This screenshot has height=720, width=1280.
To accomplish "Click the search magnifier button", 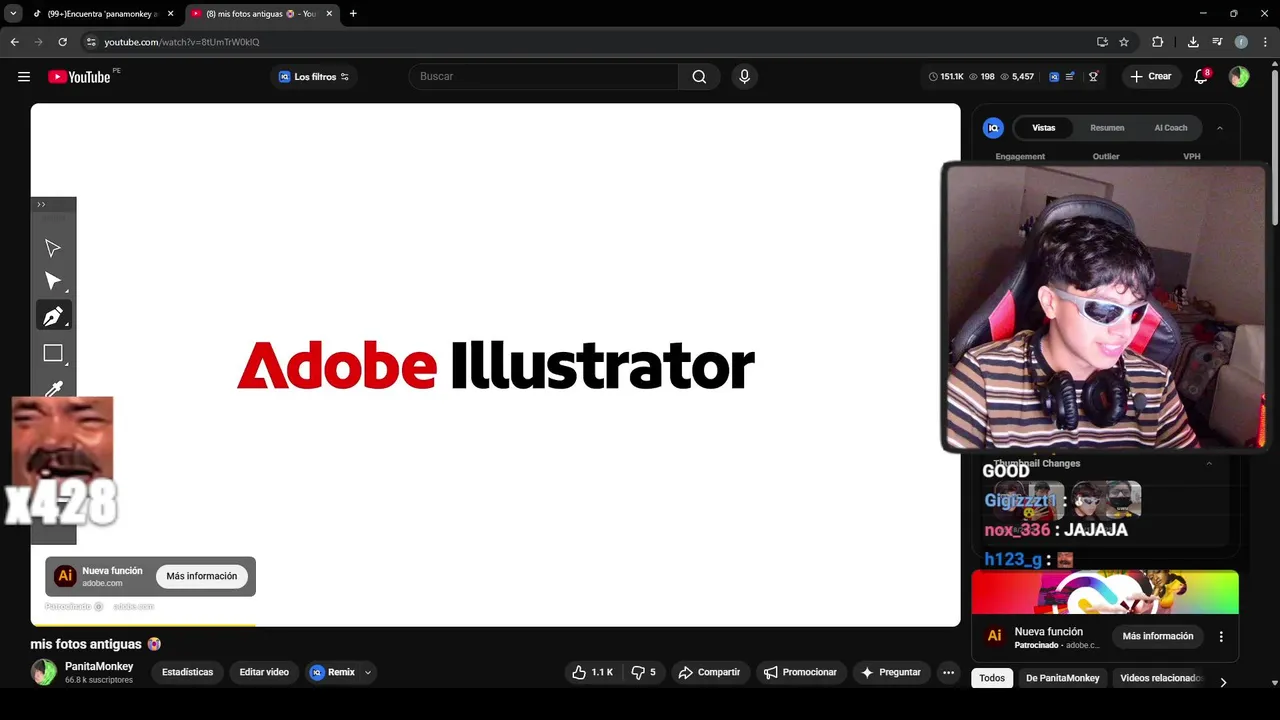I will pyautogui.click(x=699, y=77).
